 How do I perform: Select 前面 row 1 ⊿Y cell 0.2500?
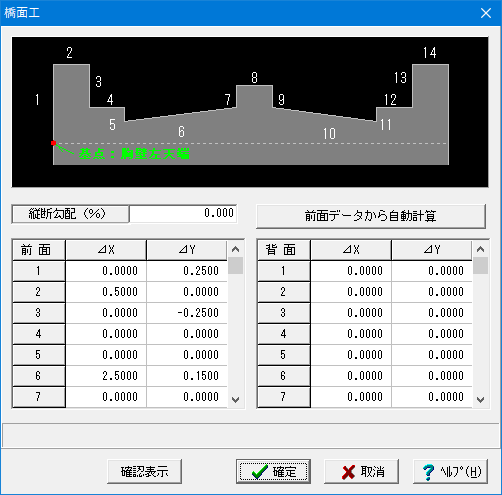(187, 271)
